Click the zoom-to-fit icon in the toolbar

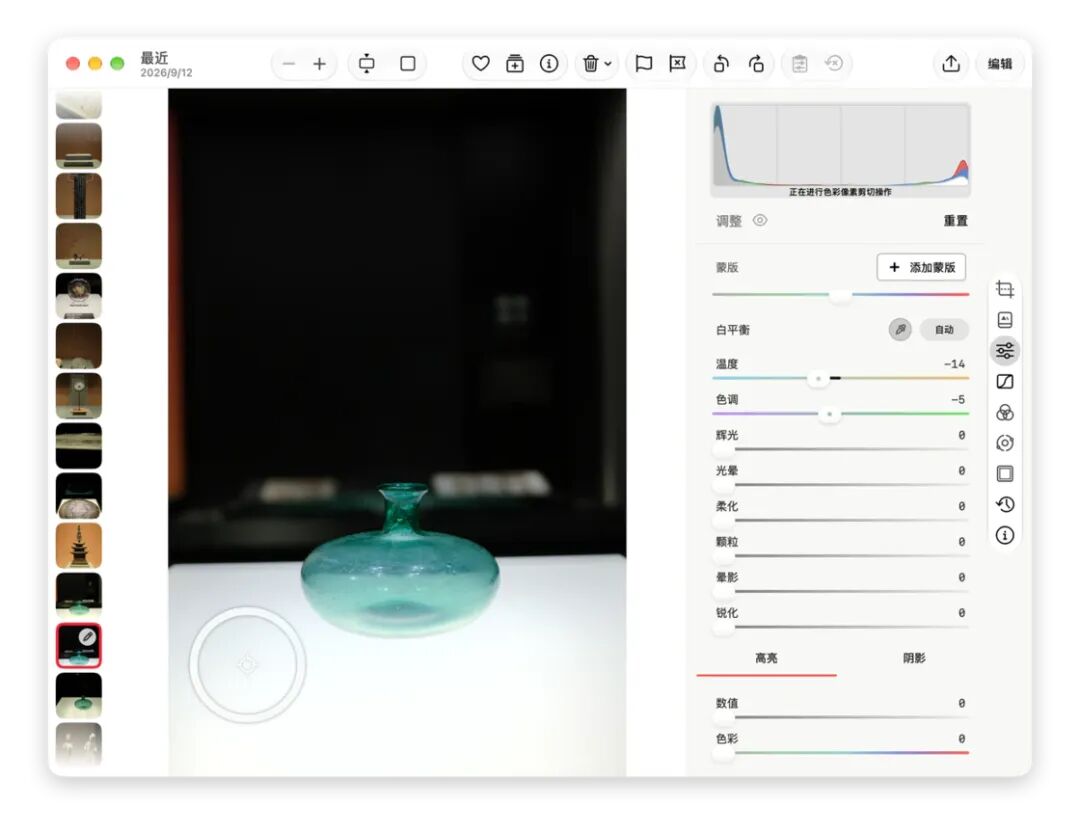coord(366,64)
